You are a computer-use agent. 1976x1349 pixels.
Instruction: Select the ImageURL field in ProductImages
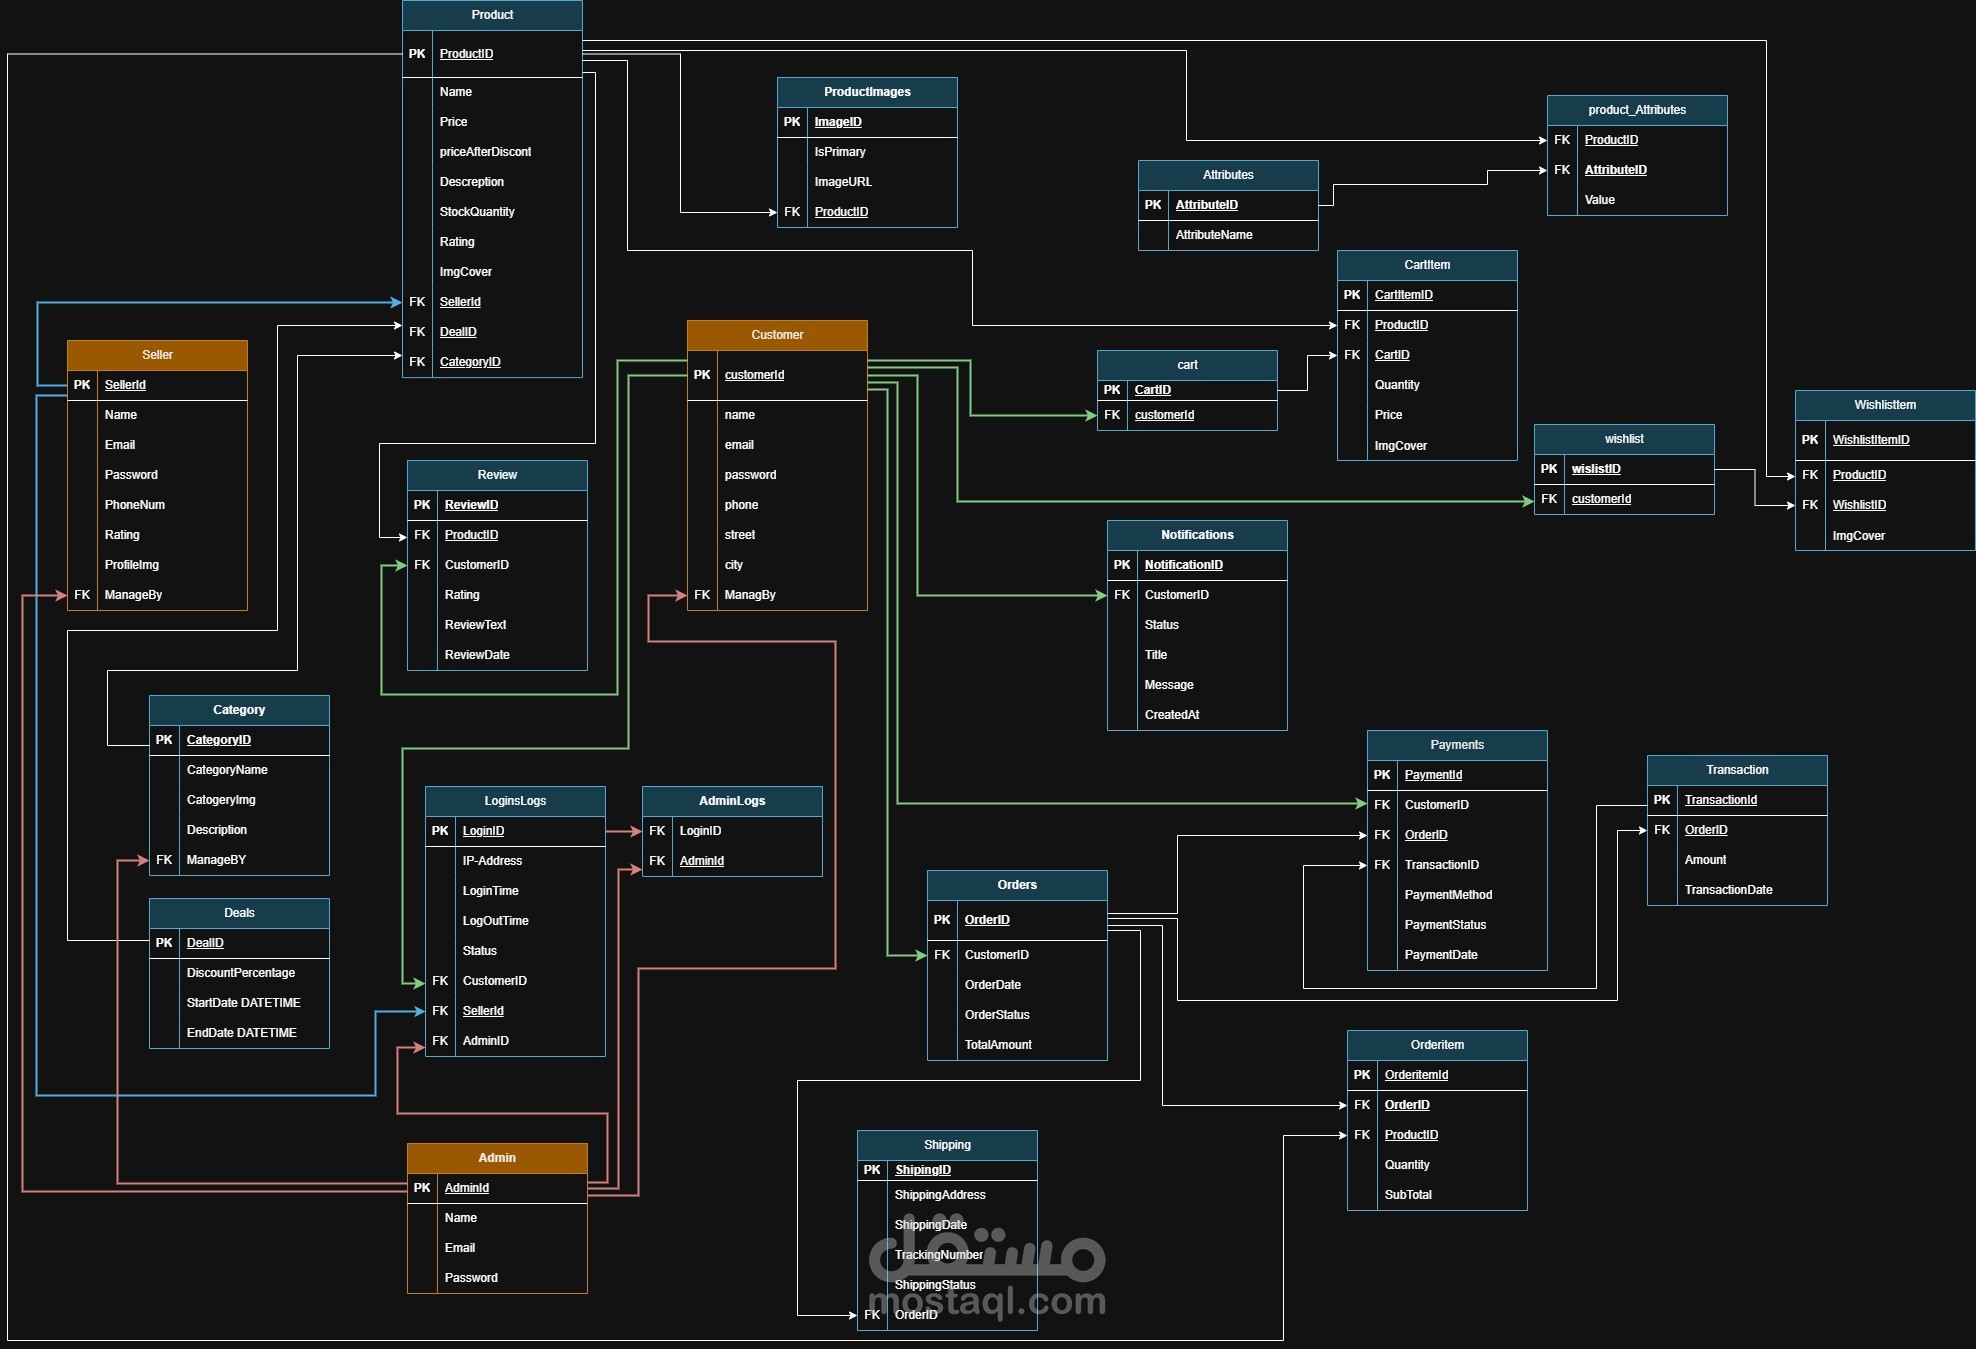(x=843, y=182)
